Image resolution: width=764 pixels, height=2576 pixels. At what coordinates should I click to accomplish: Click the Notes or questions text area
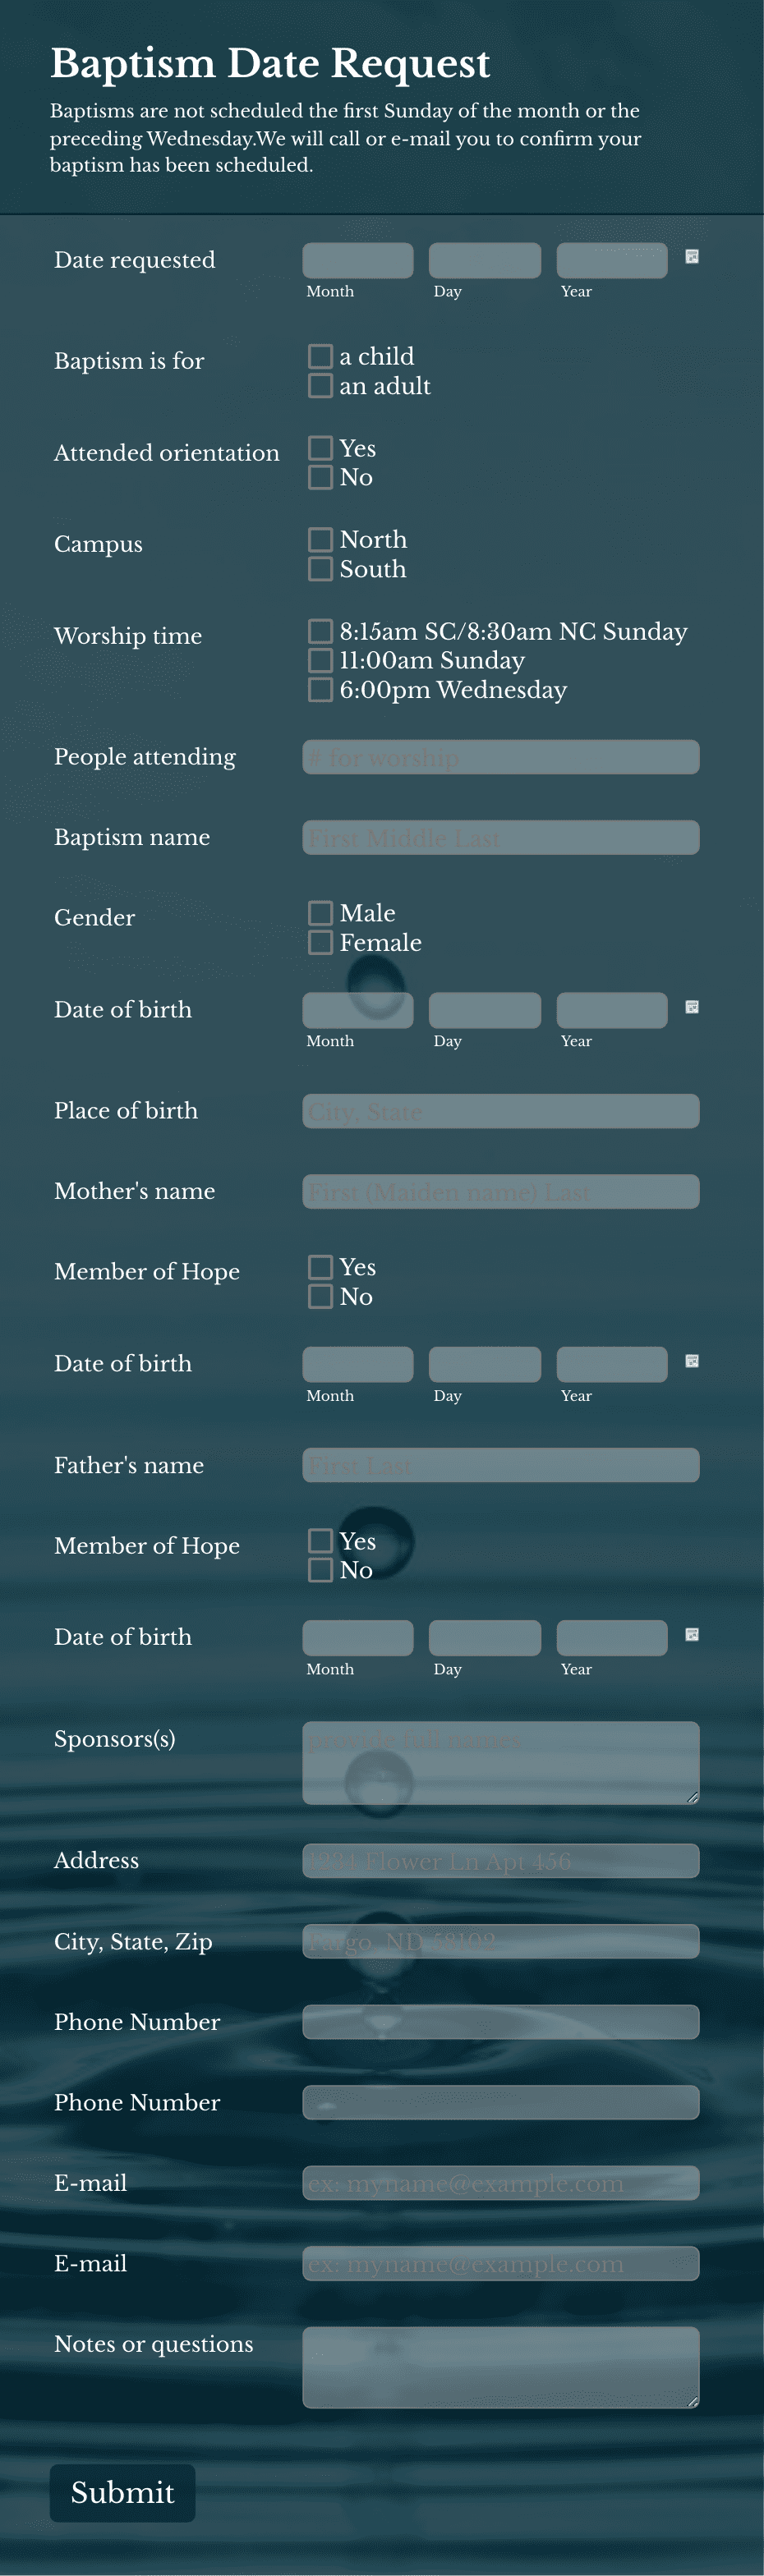click(500, 2367)
